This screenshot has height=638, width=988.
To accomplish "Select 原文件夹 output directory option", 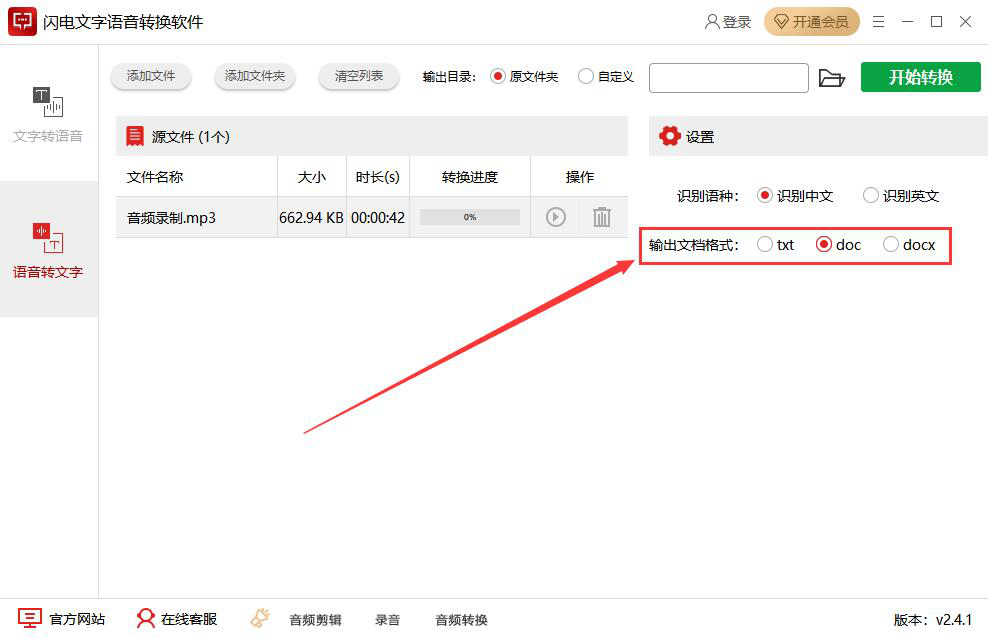I will (524, 77).
